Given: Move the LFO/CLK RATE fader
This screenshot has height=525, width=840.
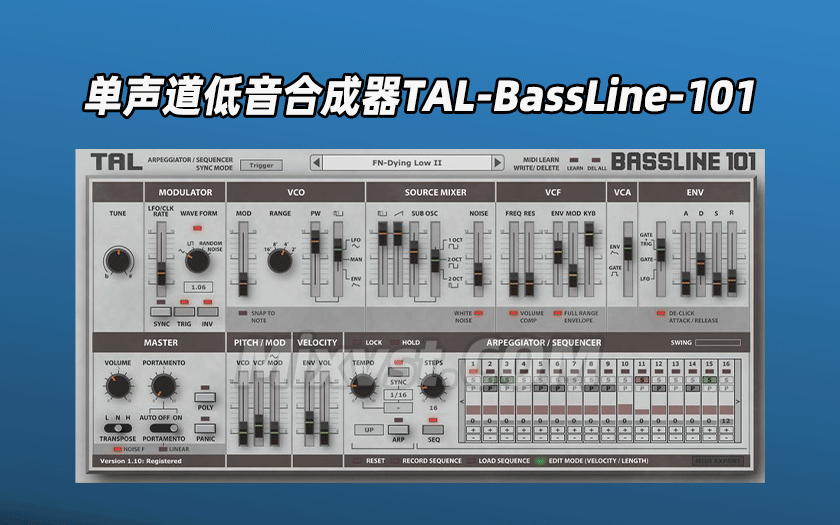Looking at the screenshot, I should point(161,274).
